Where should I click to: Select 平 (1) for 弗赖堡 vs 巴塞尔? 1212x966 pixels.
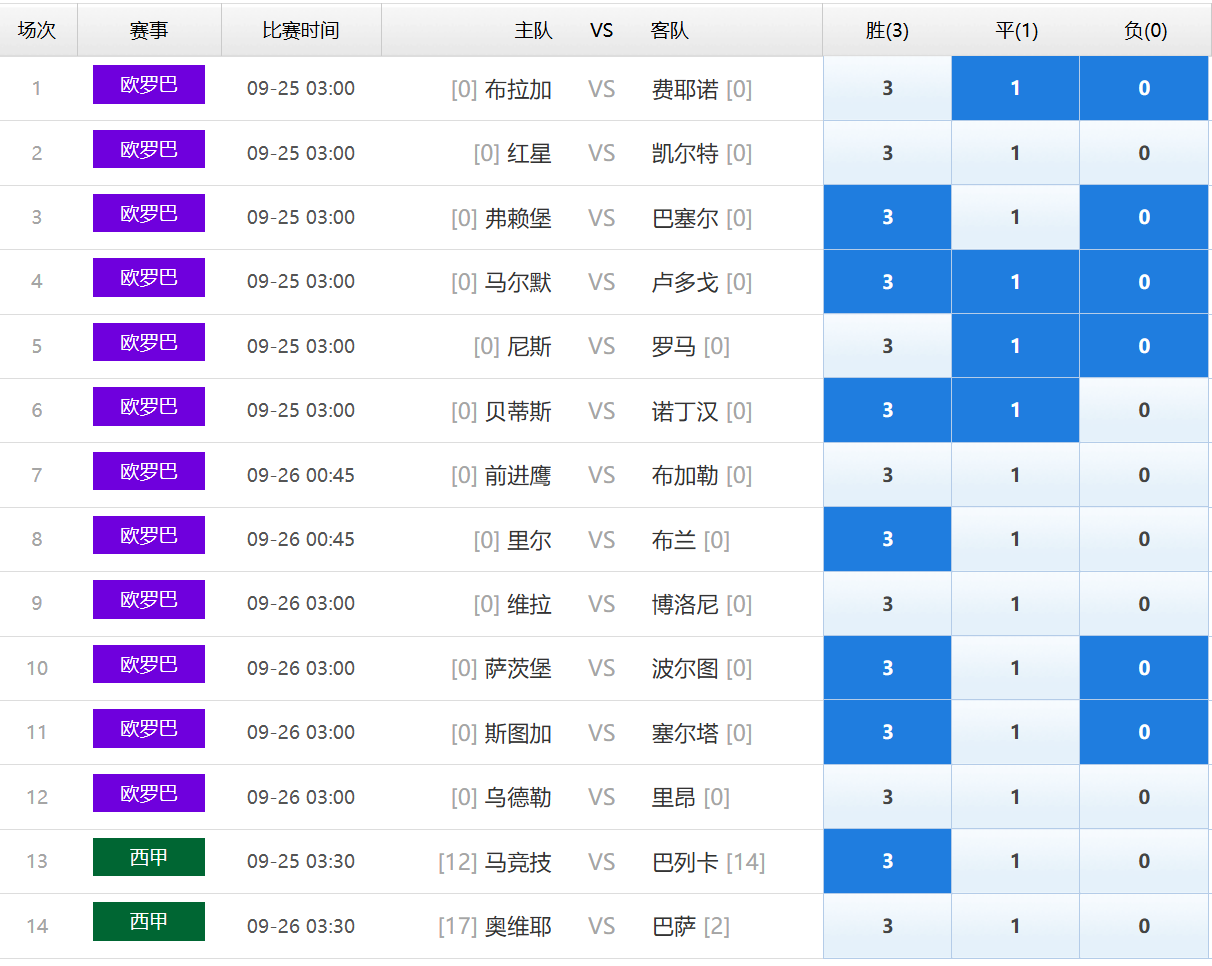click(1015, 217)
